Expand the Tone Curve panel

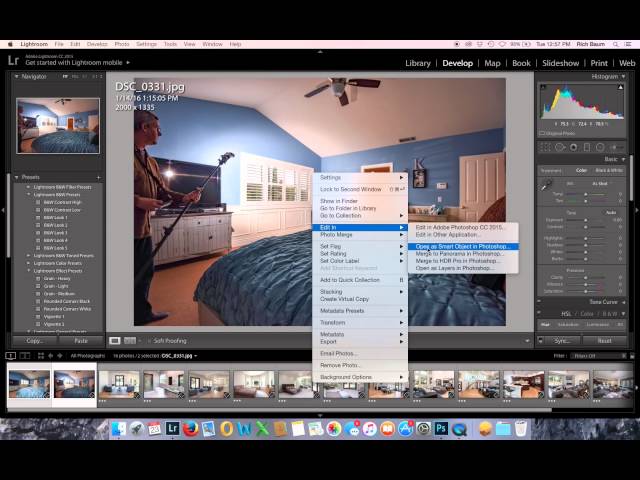click(x=623, y=302)
